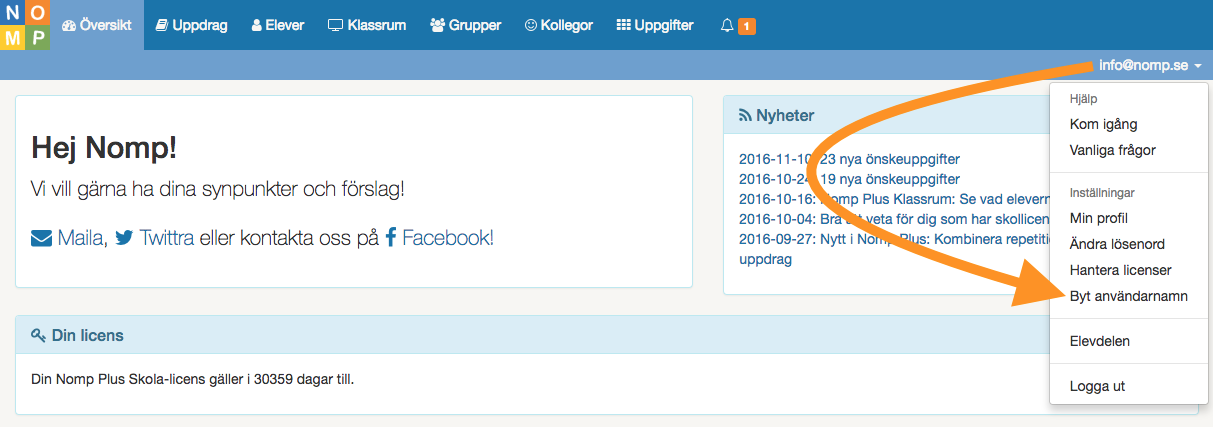Open Kom igång help entry
1213x427 pixels.
coord(1103,124)
